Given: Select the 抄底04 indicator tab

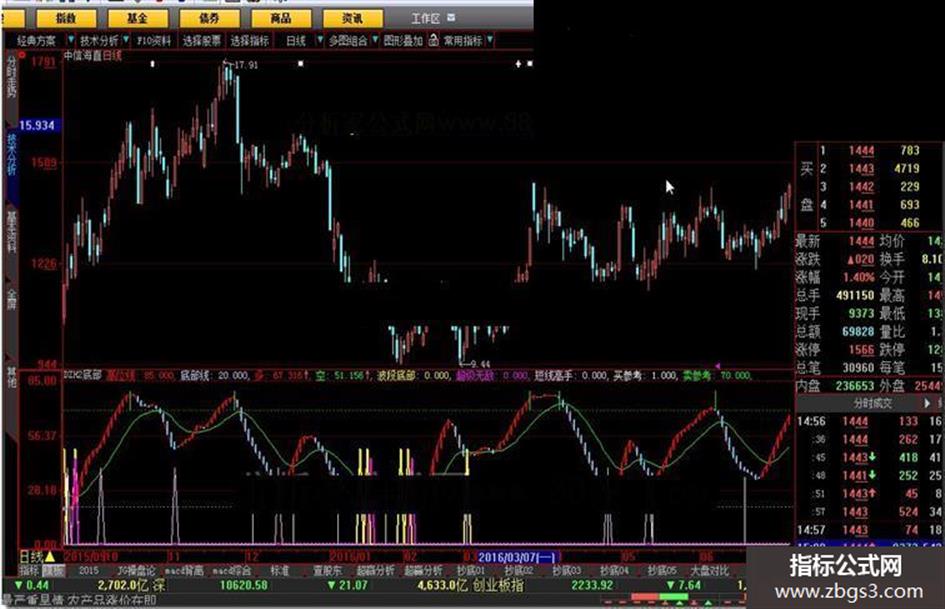Looking at the screenshot, I should pos(614,570).
